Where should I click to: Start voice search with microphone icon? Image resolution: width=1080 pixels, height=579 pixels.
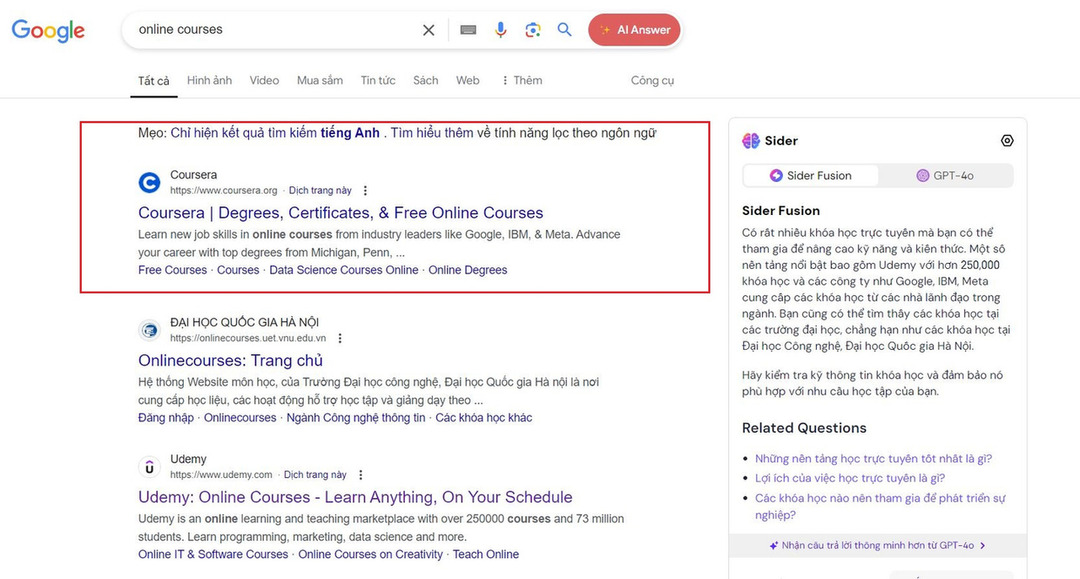click(501, 30)
